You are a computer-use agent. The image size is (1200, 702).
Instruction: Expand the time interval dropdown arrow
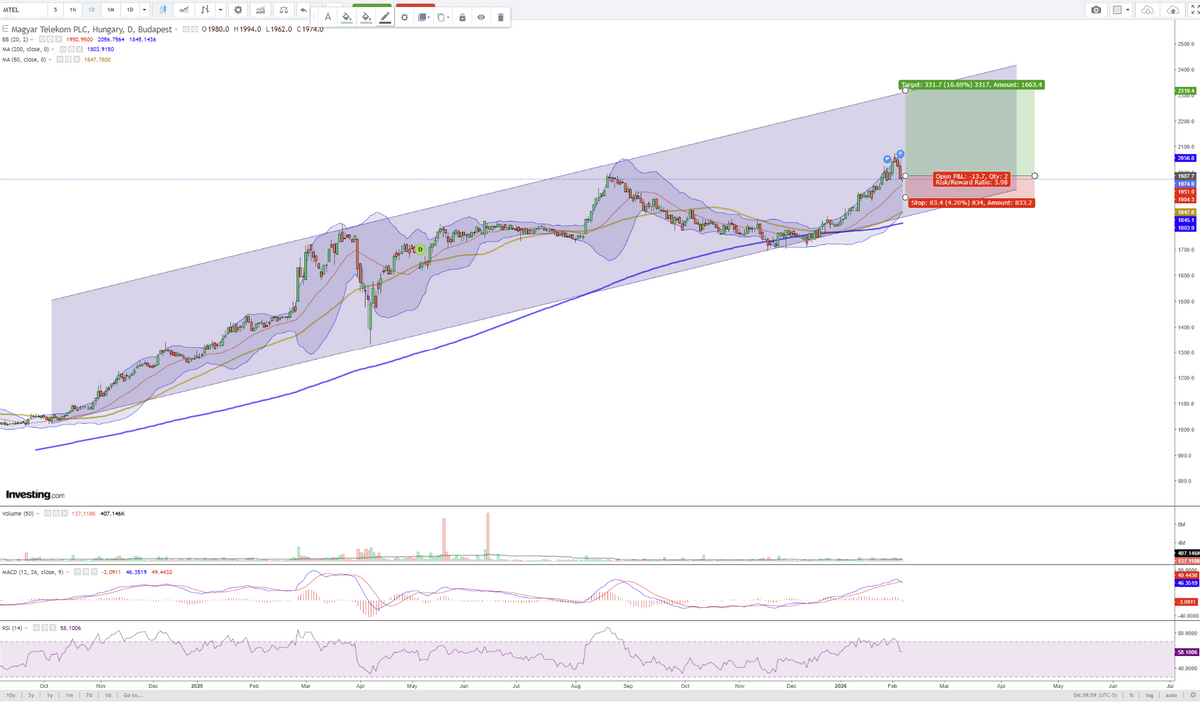[144, 10]
